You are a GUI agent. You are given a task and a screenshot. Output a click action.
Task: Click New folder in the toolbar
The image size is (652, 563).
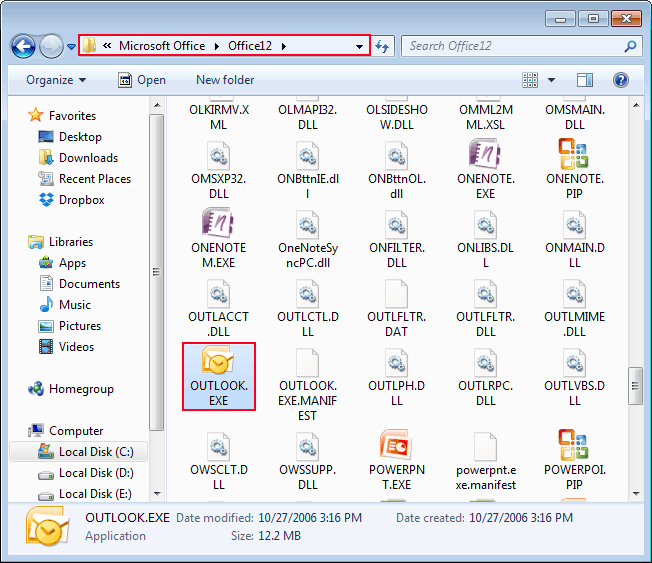tap(225, 80)
